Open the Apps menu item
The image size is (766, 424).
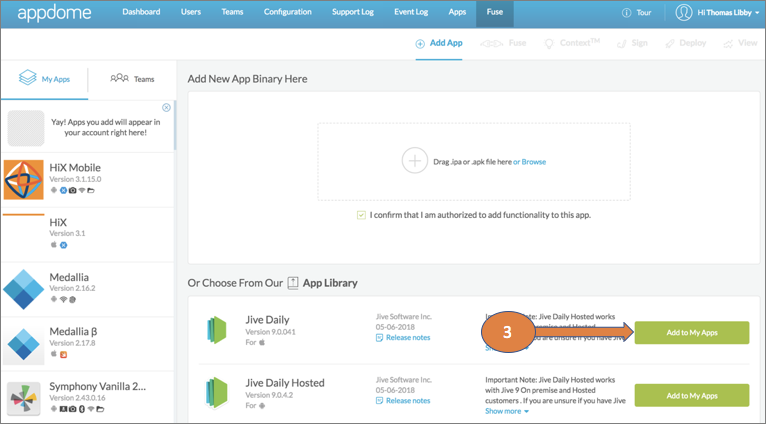457,12
